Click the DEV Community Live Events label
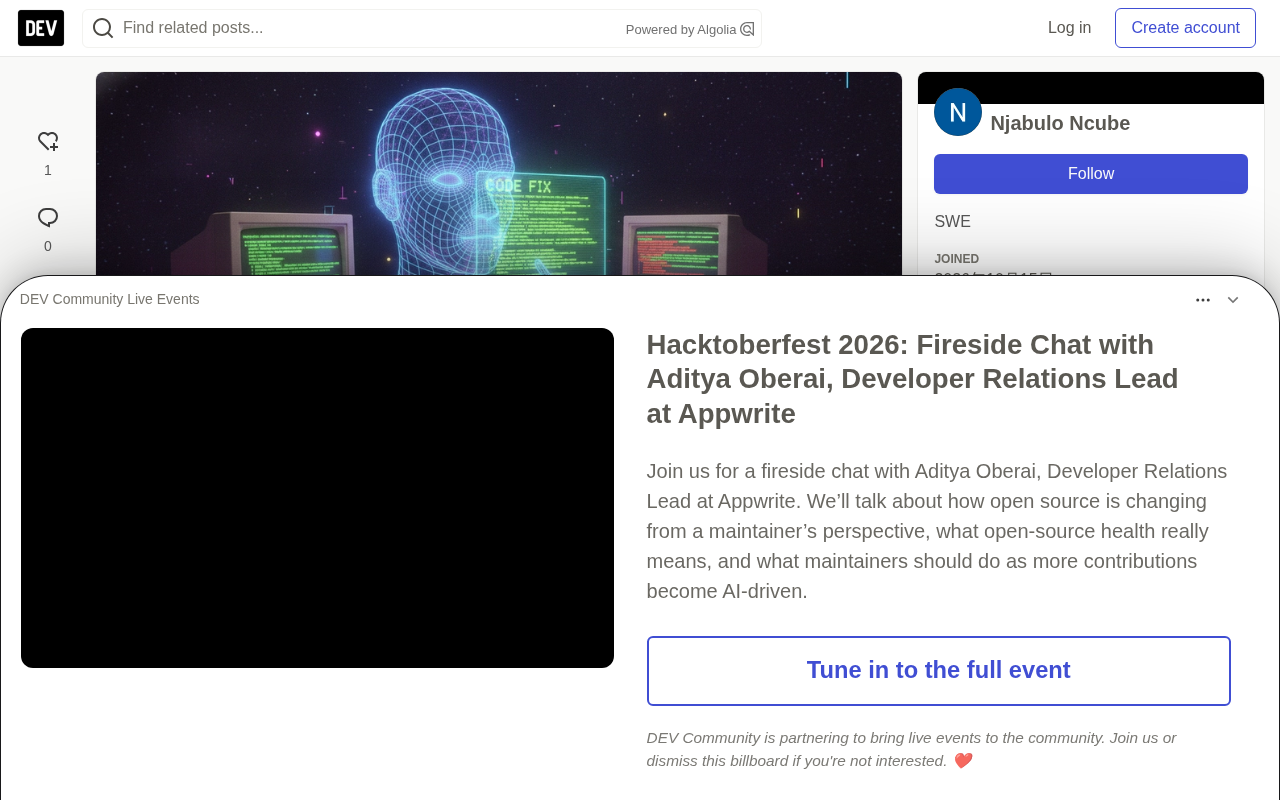1280x800 pixels. pos(110,299)
